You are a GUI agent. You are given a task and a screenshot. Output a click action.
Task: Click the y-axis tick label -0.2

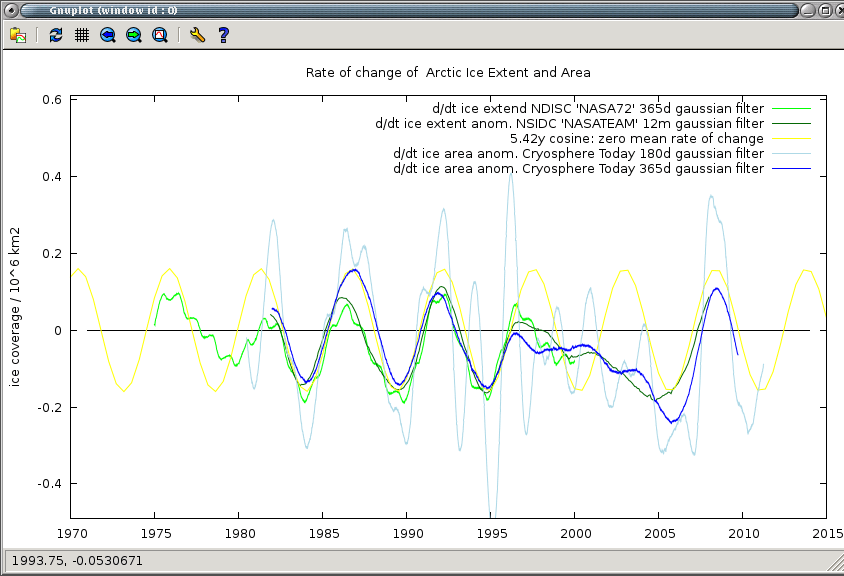click(50, 408)
